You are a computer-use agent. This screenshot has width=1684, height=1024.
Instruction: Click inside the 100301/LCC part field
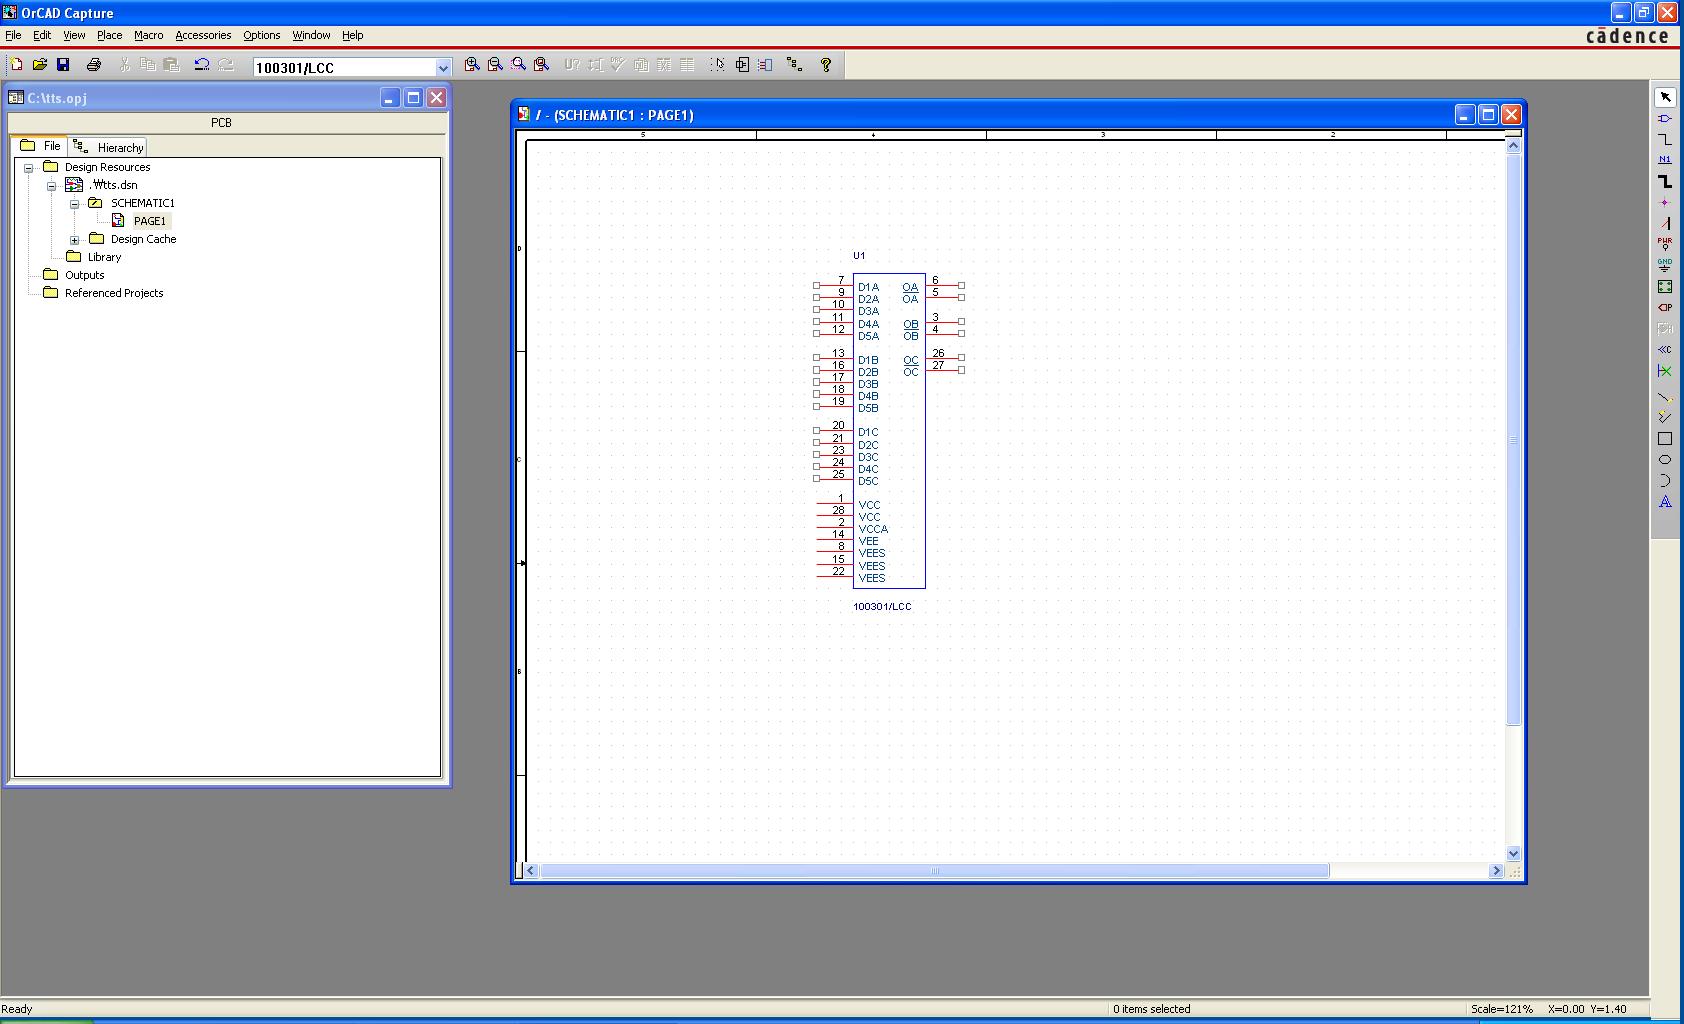click(x=344, y=68)
